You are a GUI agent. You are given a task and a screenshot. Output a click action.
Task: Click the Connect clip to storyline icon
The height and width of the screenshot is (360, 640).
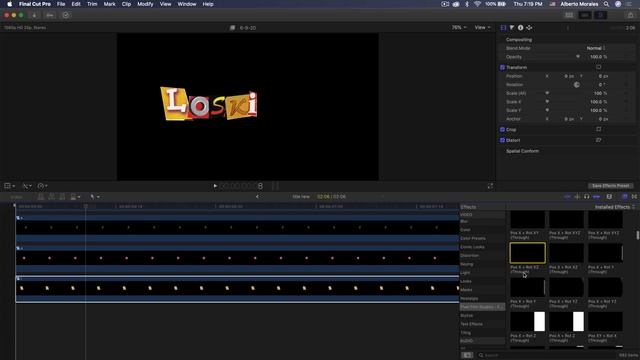(41, 197)
